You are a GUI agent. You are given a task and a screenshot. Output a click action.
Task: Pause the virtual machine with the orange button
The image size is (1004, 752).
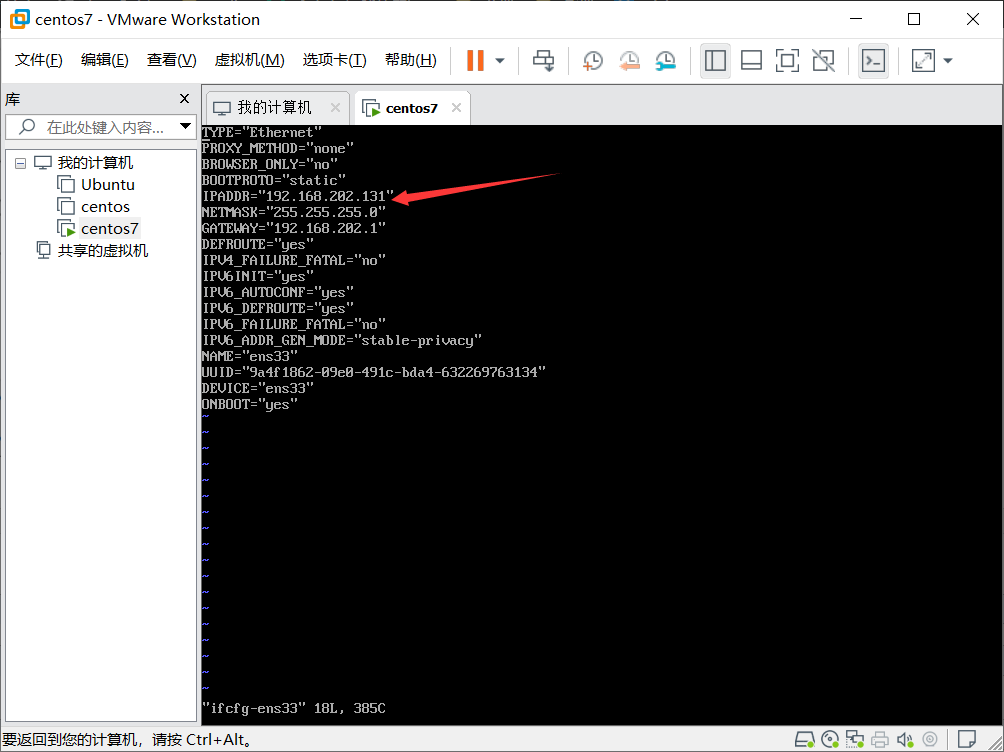pos(475,61)
